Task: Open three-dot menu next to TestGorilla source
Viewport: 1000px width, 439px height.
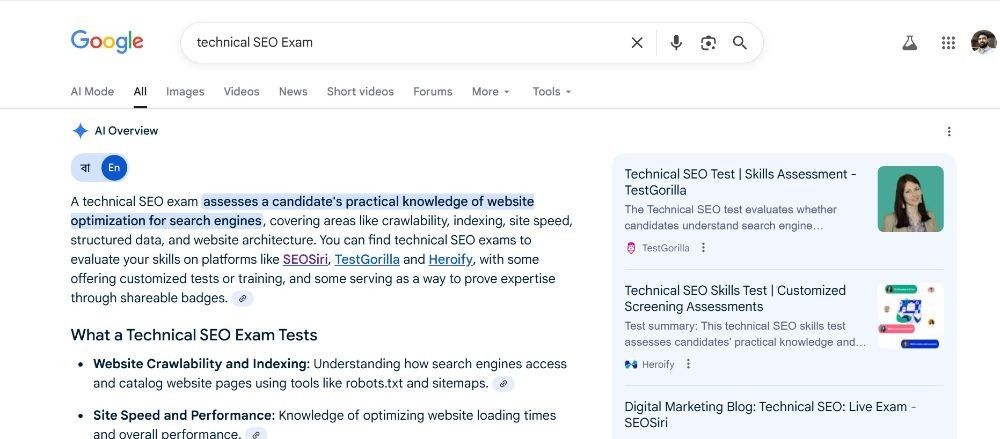Action: pos(703,248)
